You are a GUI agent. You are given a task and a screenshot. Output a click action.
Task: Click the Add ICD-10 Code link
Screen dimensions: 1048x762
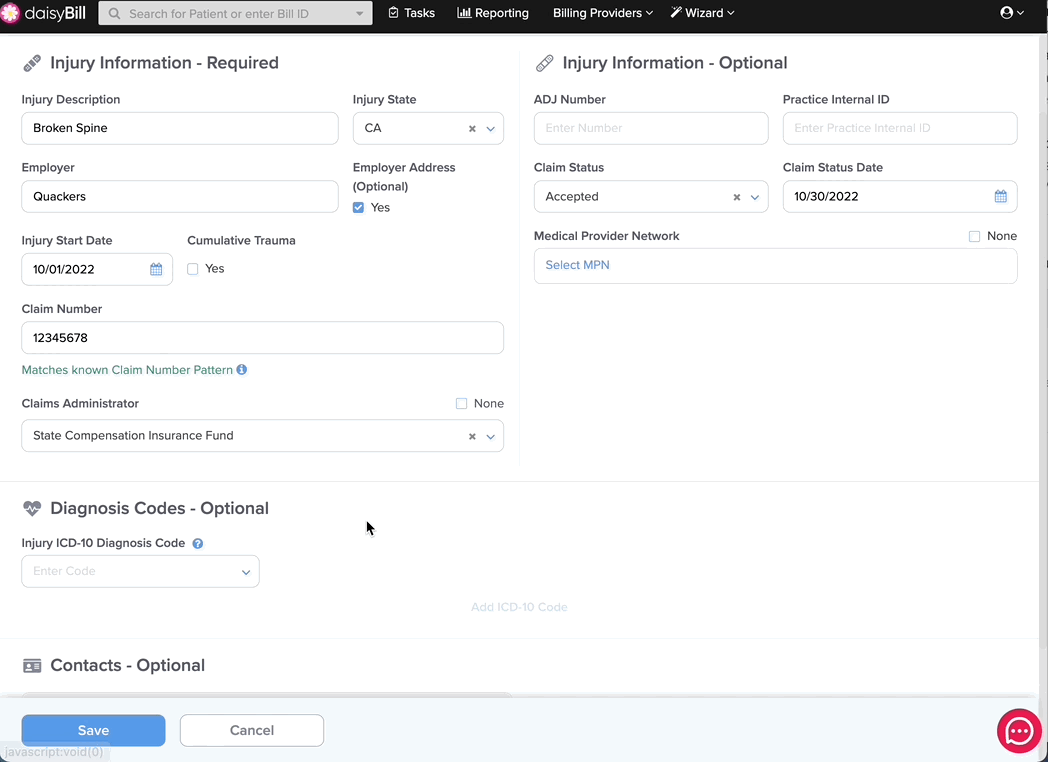coord(519,607)
